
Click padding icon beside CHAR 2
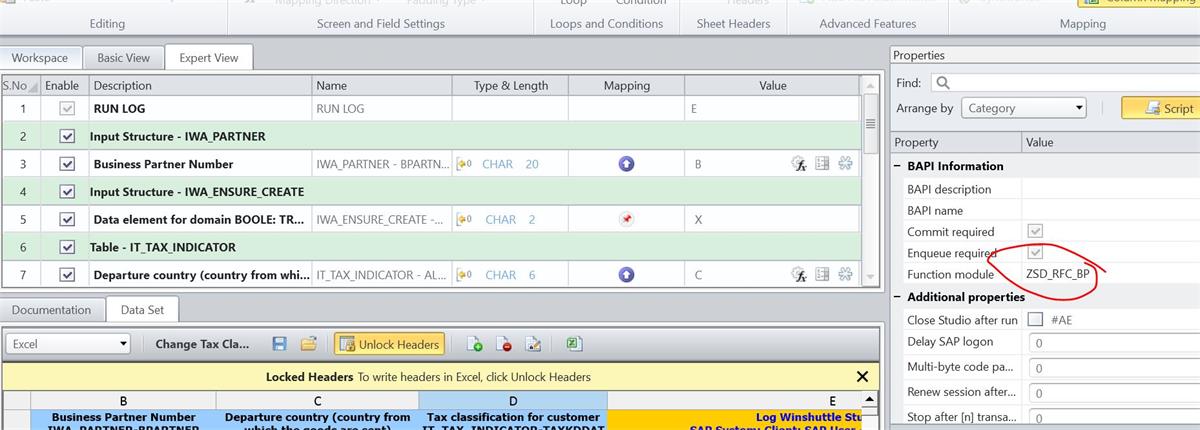tap(464, 219)
